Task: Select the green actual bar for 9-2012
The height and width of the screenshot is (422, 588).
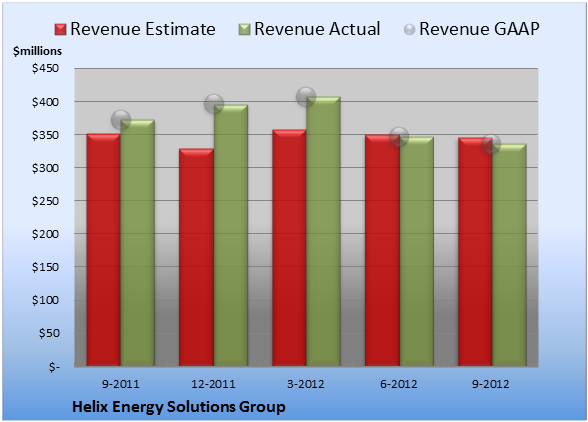Action: (509, 255)
